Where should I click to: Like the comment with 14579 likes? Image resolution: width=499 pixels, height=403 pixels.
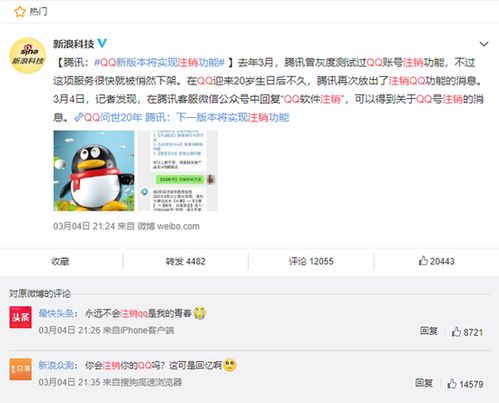pos(465,384)
